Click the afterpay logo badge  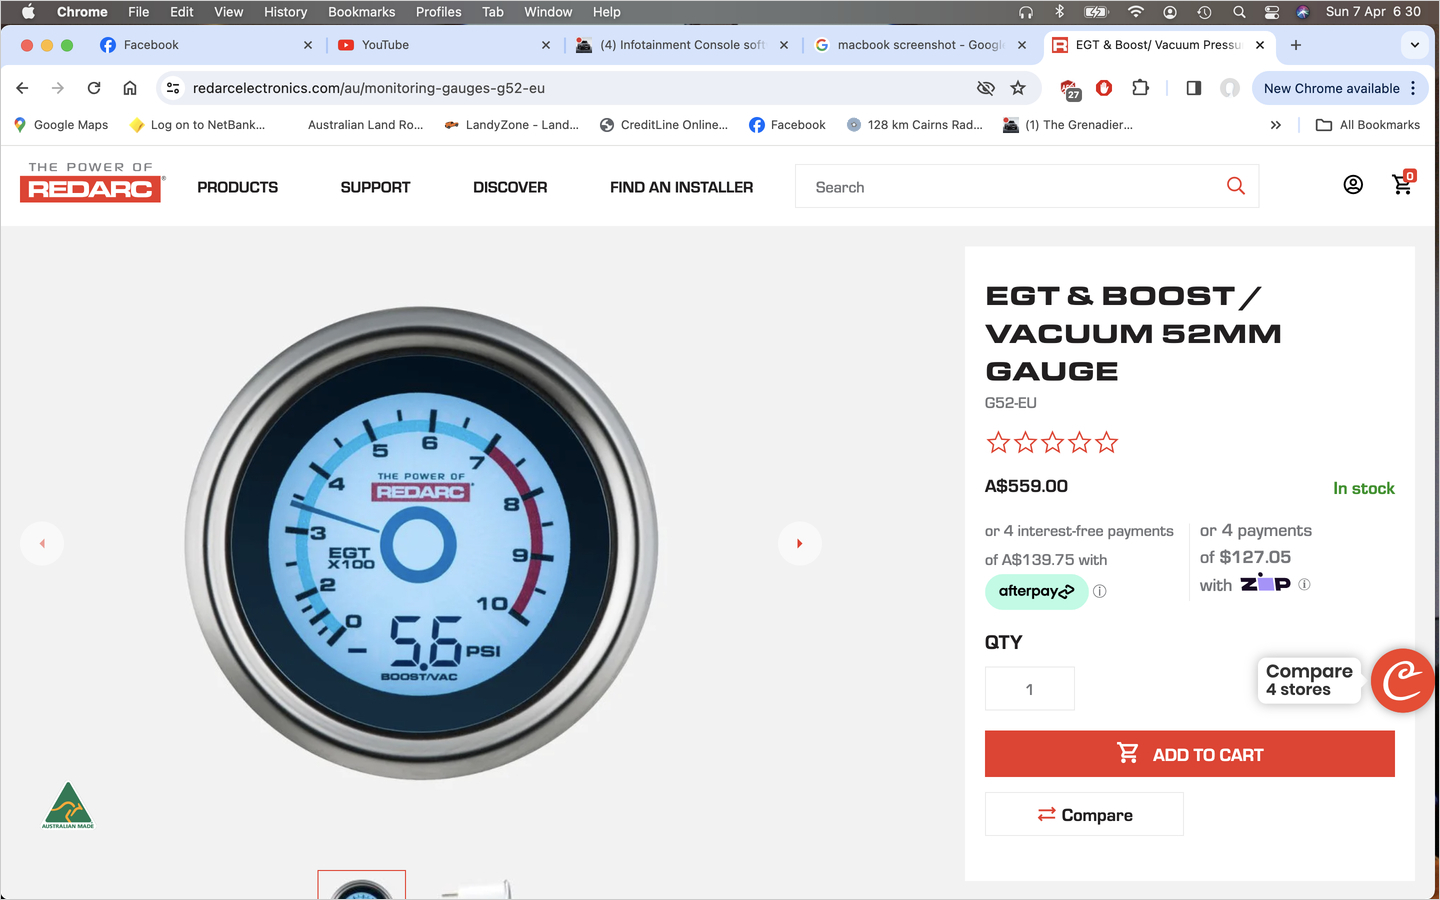coord(1036,591)
